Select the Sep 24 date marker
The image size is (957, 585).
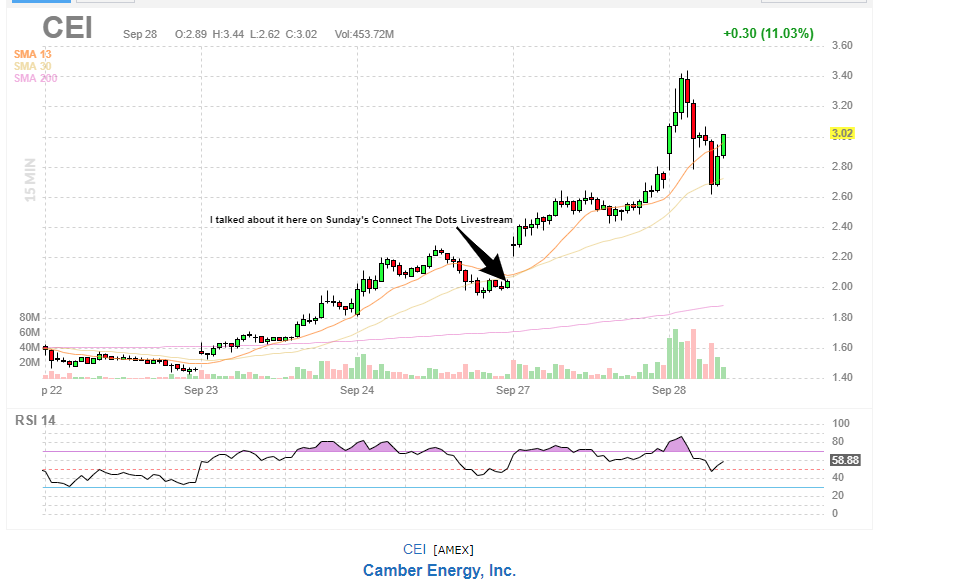pos(357,392)
